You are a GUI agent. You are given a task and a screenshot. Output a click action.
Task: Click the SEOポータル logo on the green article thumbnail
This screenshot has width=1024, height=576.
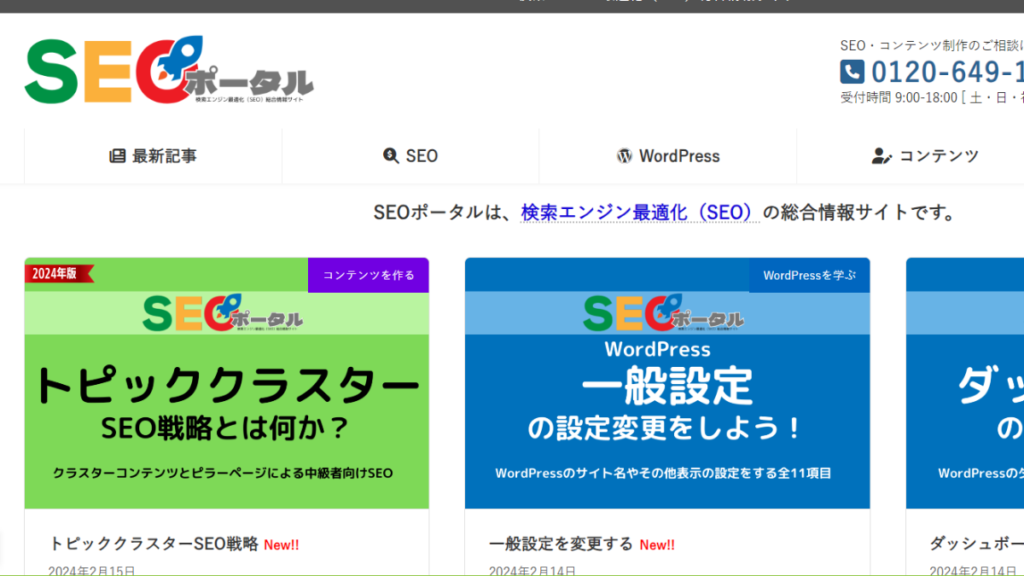225,313
